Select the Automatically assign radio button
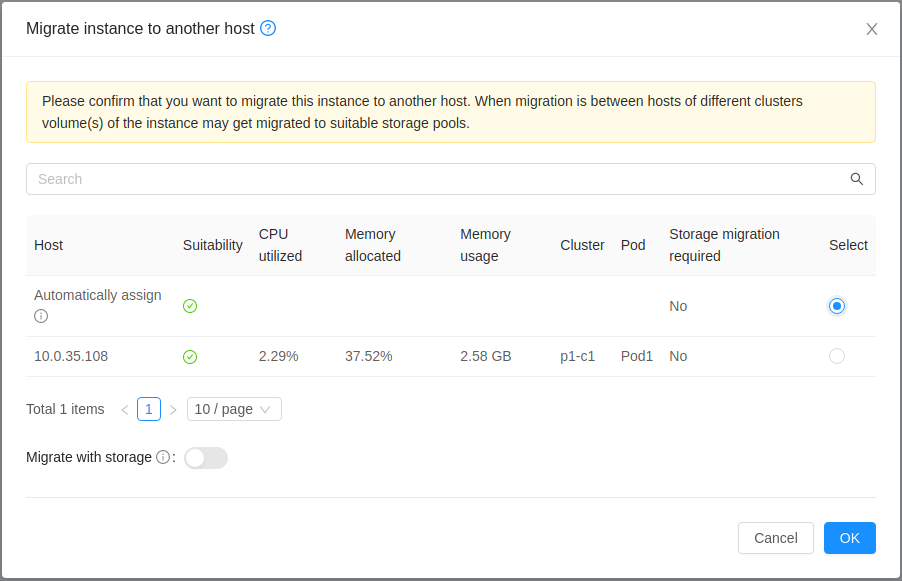902x581 pixels. pos(837,306)
